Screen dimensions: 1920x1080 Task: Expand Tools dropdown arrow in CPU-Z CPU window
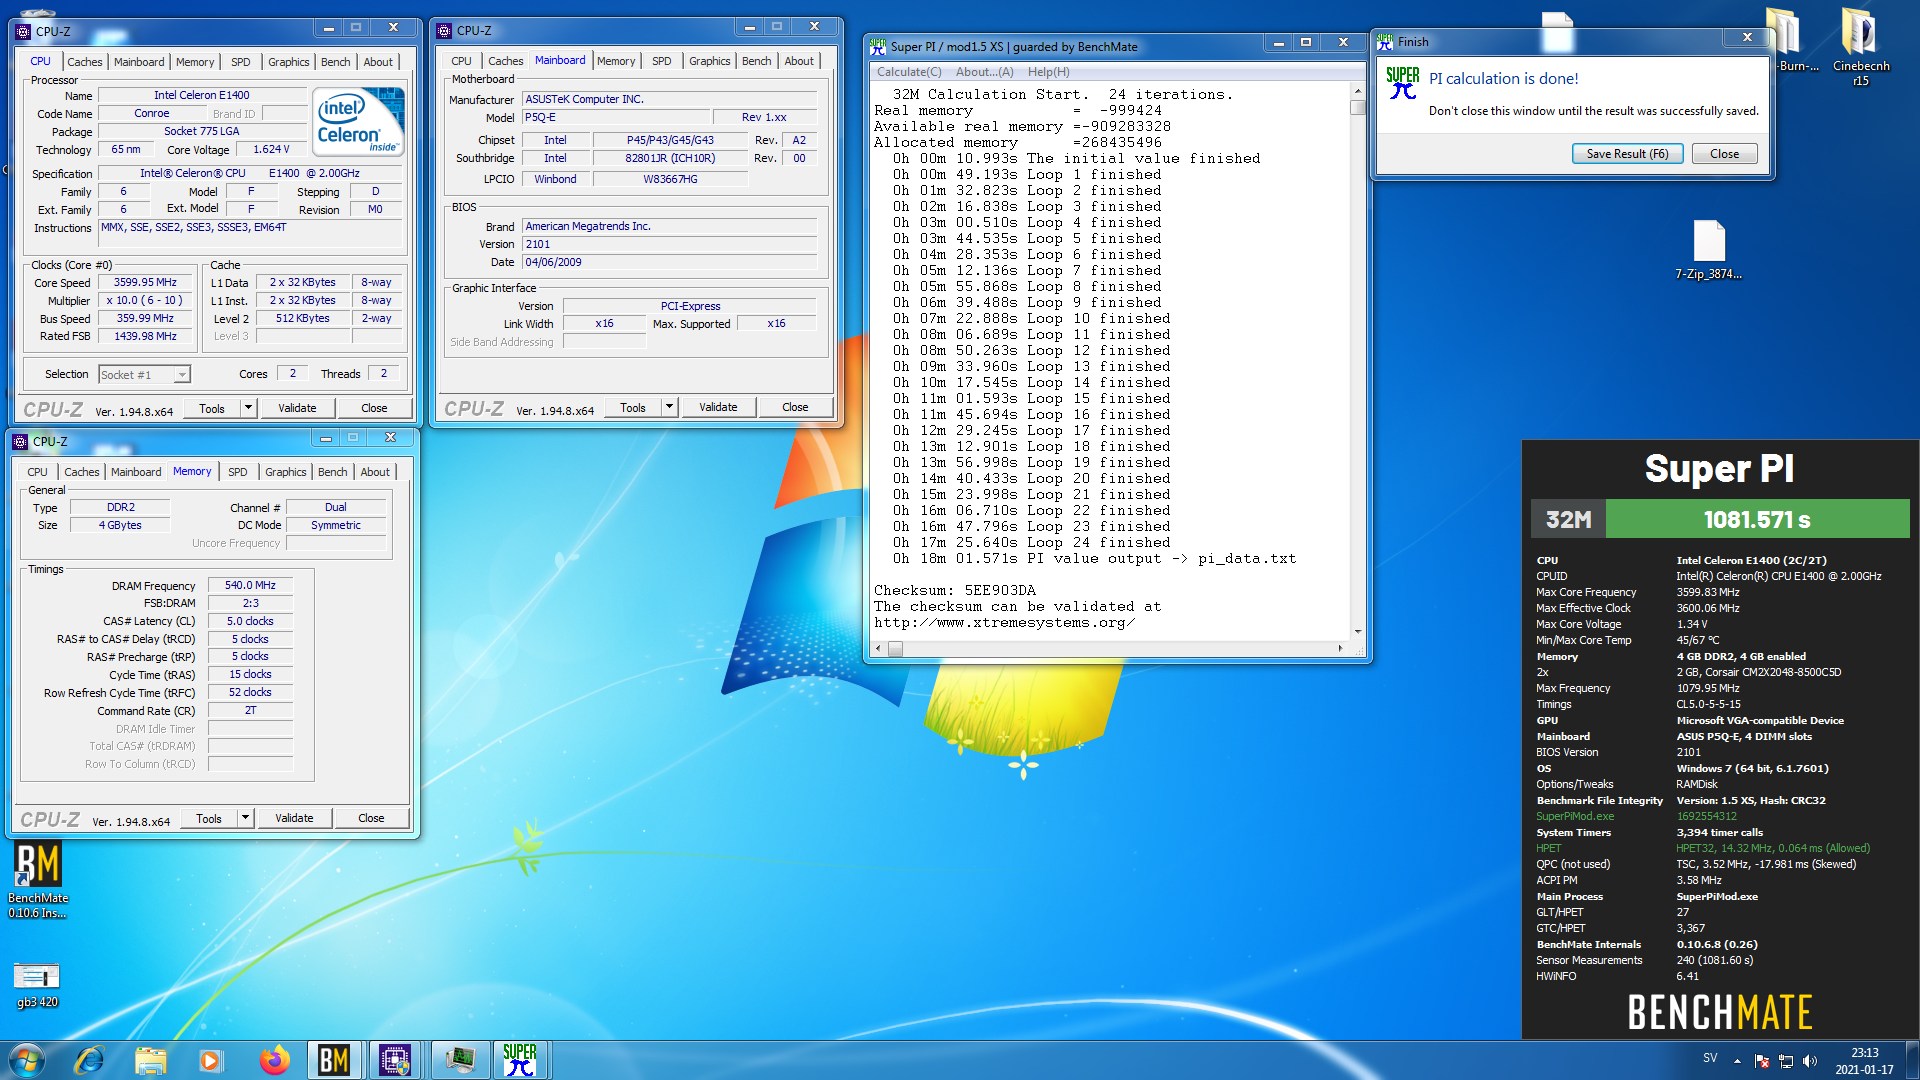(248, 408)
